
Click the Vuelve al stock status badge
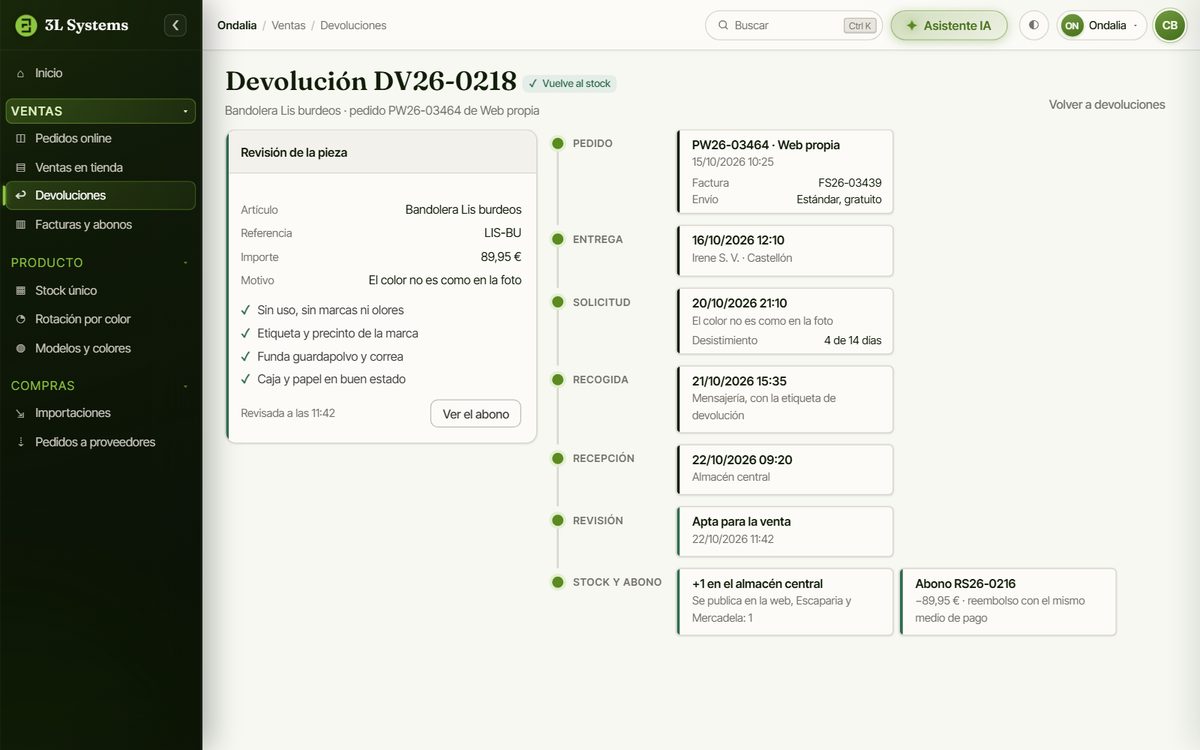click(570, 84)
